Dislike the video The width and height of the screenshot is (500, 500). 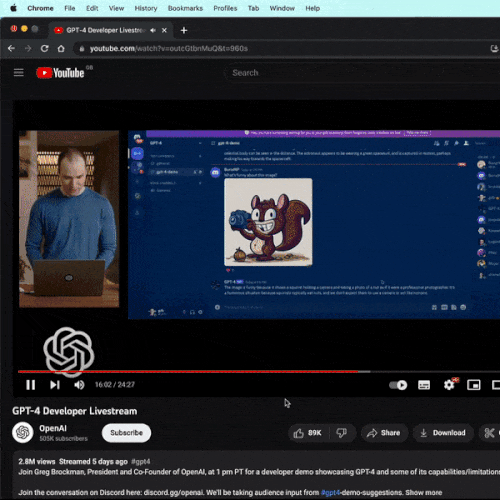coord(342,433)
